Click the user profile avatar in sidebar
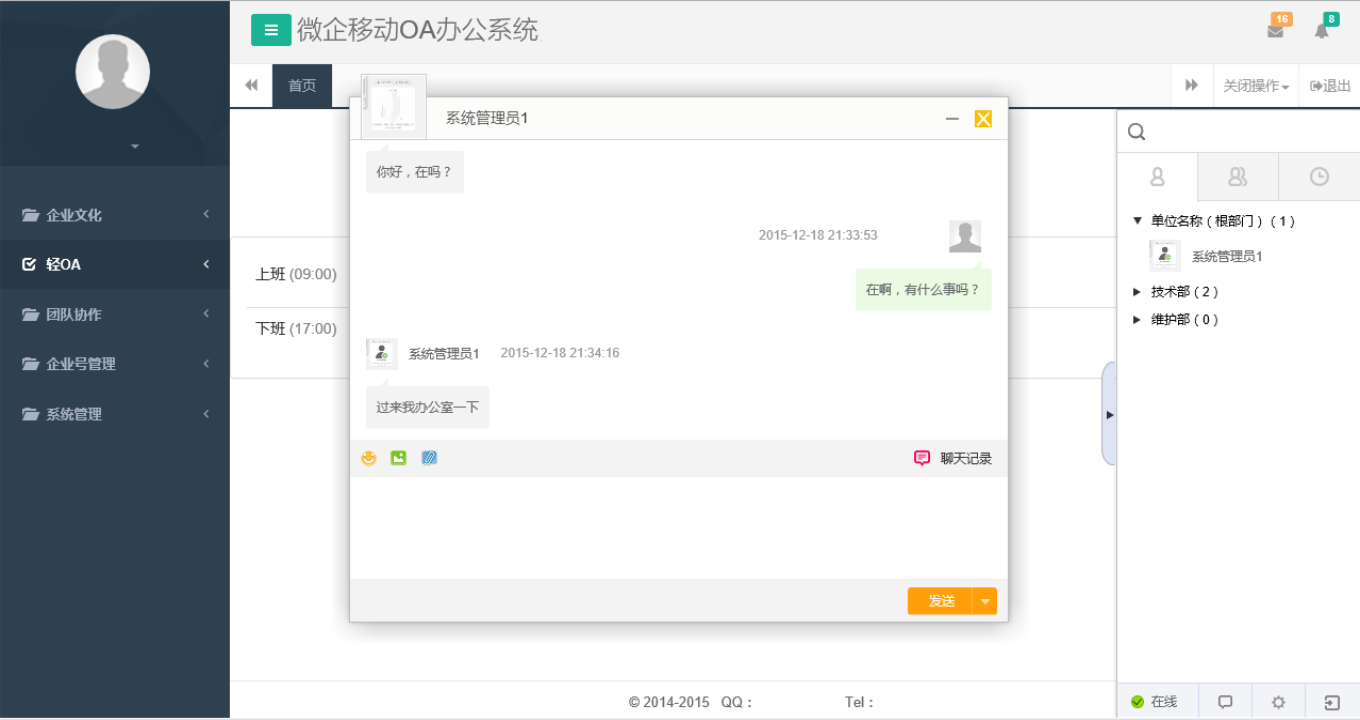Viewport: 1360px width, 720px height. click(x=113, y=72)
